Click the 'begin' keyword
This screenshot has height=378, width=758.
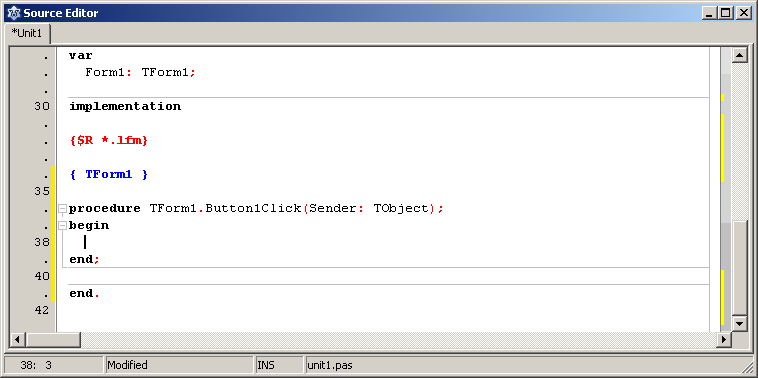click(89, 226)
